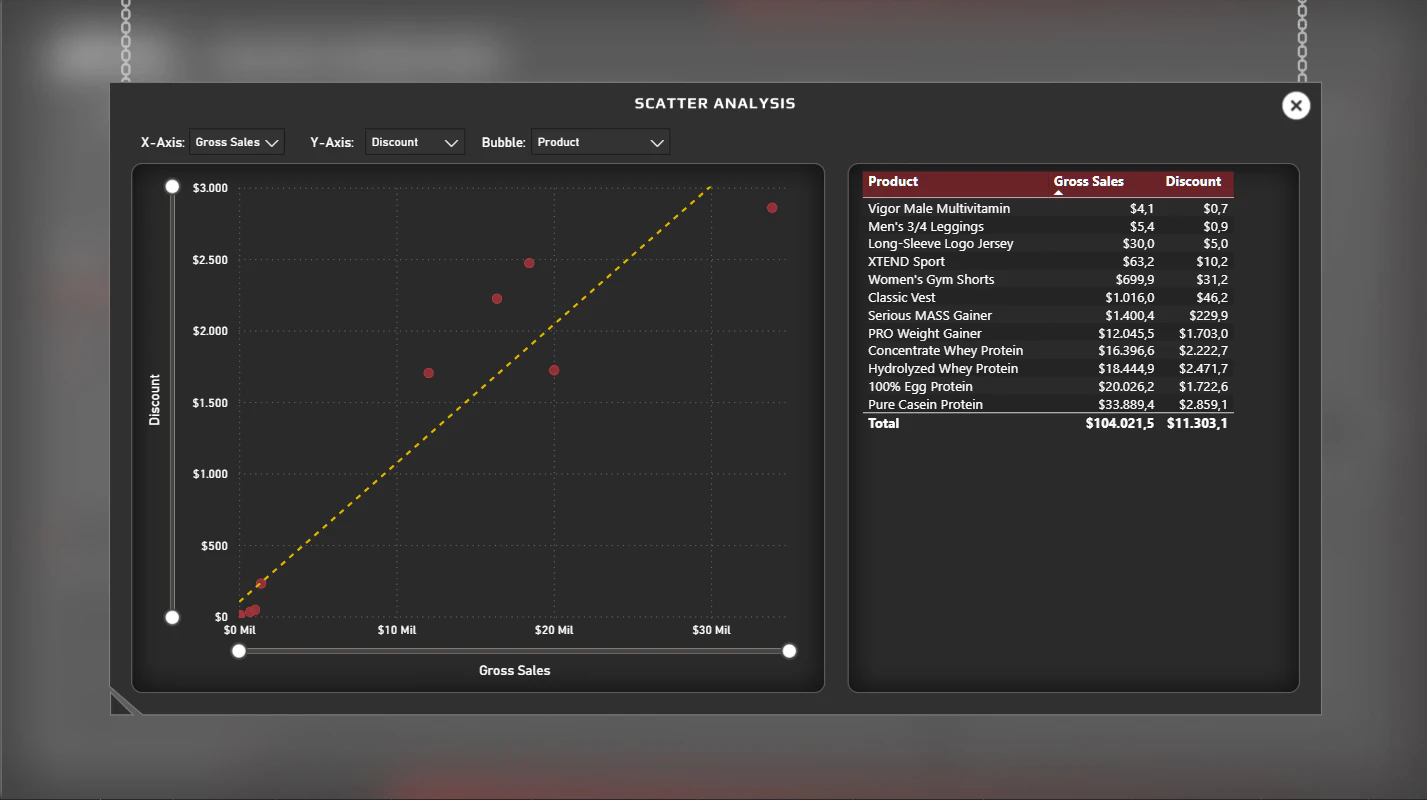Viewport: 1427px width, 800px height.
Task: Click the scatter point nearest $34 Mil Gross Sales
Action: [772, 208]
